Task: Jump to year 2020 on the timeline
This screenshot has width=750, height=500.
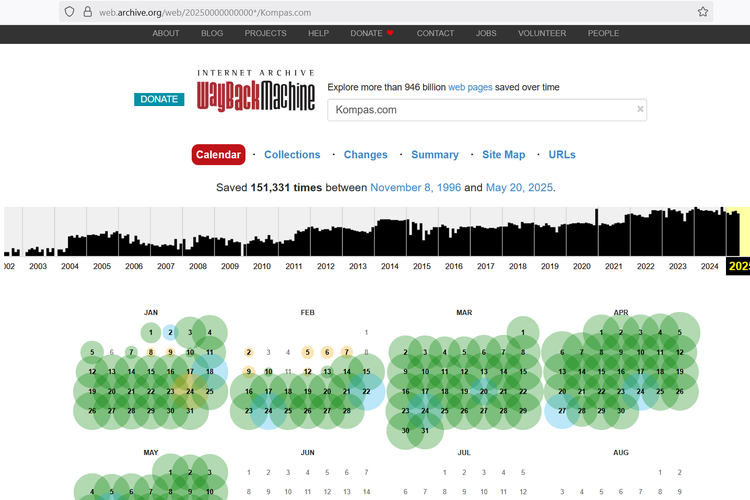Action: [581, 266]
